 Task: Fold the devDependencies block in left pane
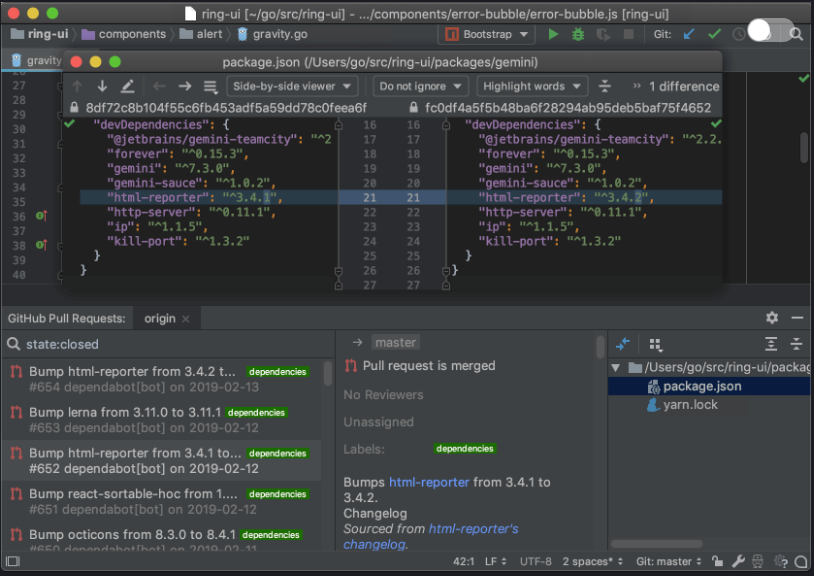pyautogui.click(x=338, y=125)
